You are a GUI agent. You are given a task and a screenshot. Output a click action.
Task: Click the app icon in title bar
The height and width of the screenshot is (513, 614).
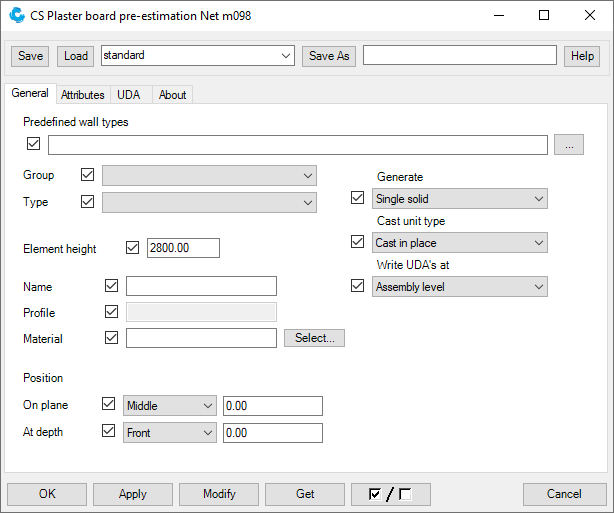coord(17,15)
